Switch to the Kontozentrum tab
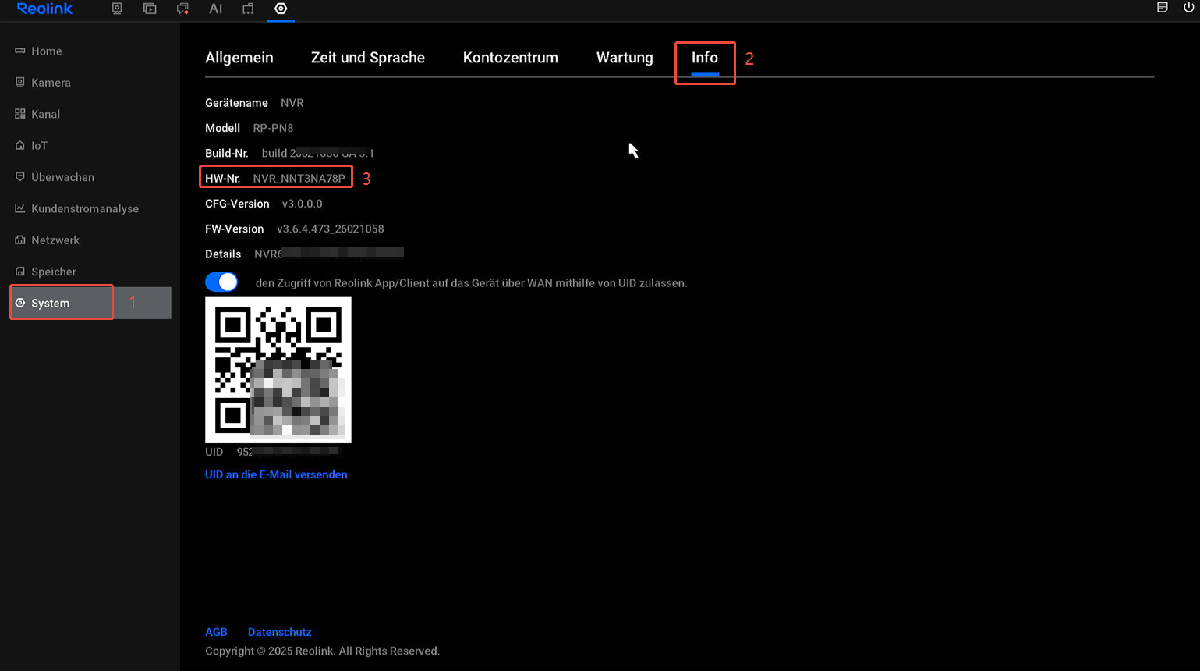The height and width of the screenshot is (671, 1200). tap(510, 58)
